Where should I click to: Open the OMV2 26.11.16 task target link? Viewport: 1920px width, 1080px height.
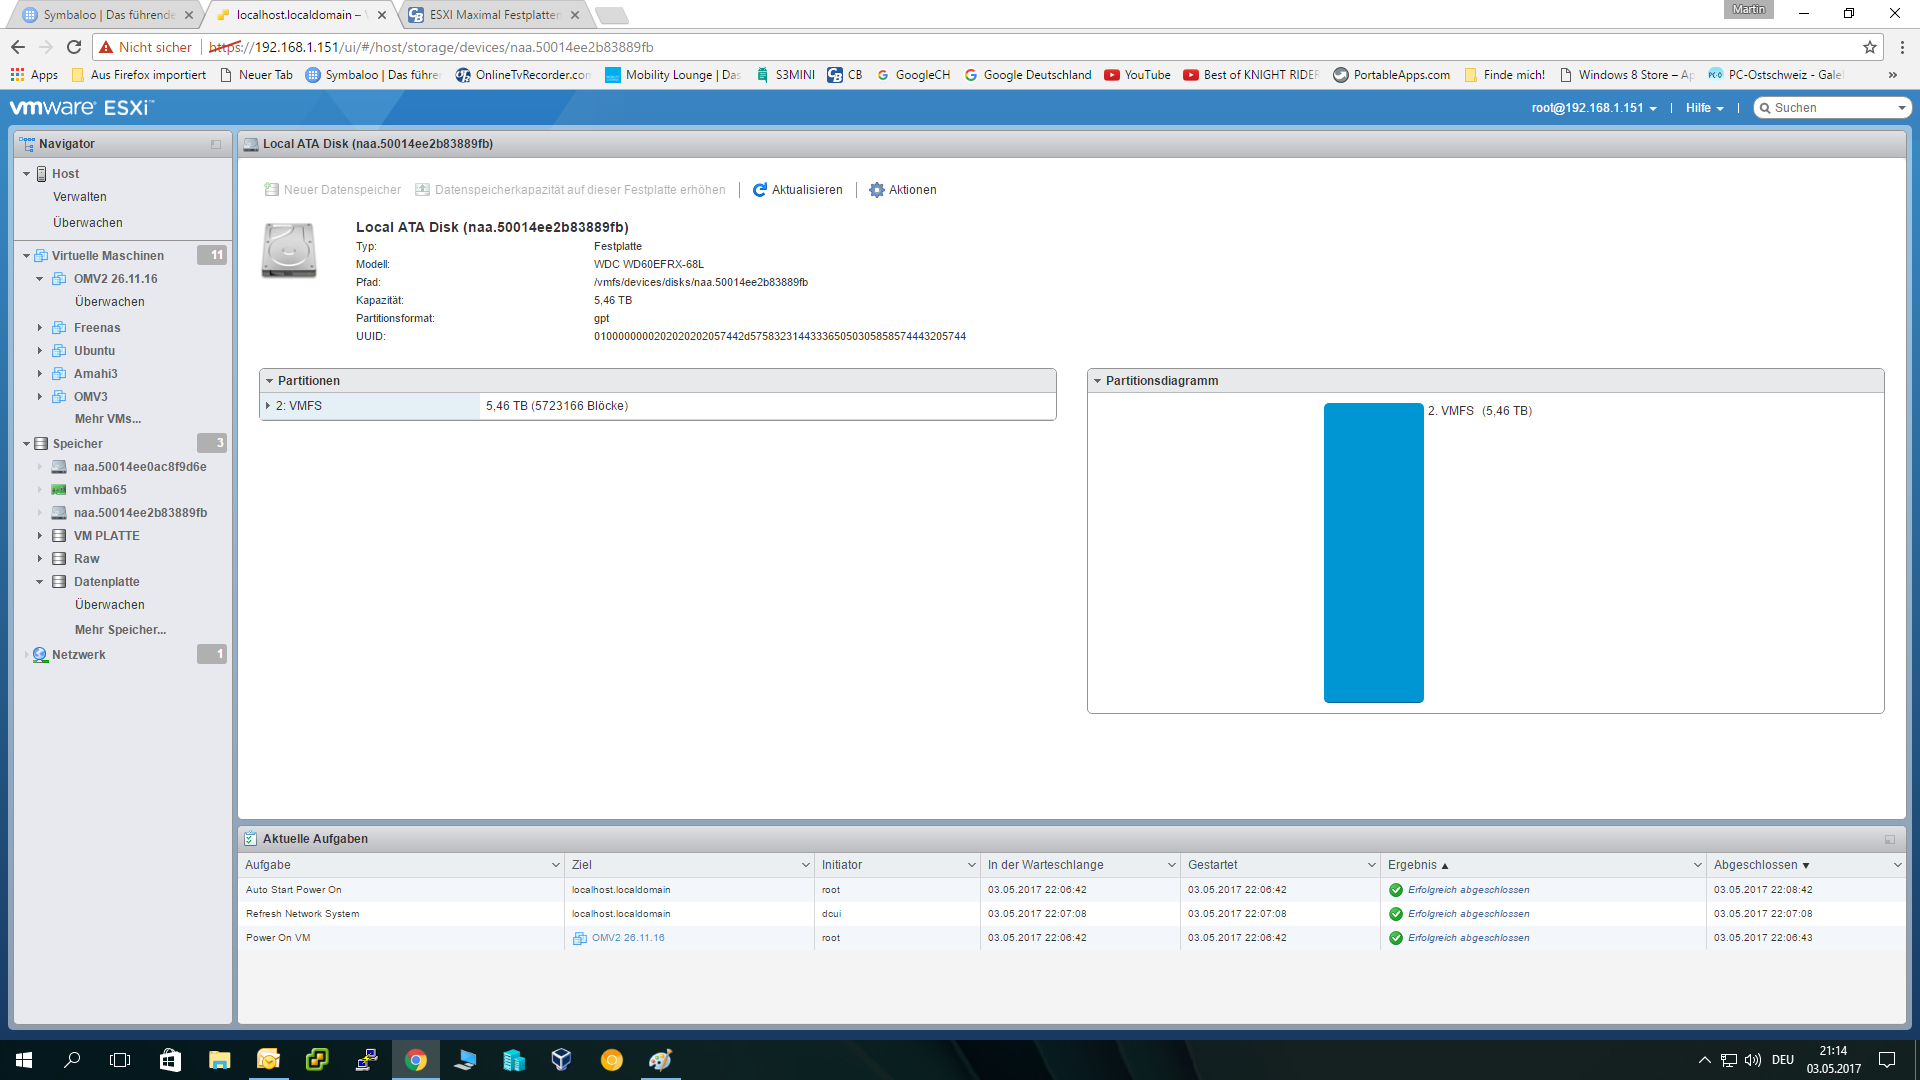tap(627, 938)
